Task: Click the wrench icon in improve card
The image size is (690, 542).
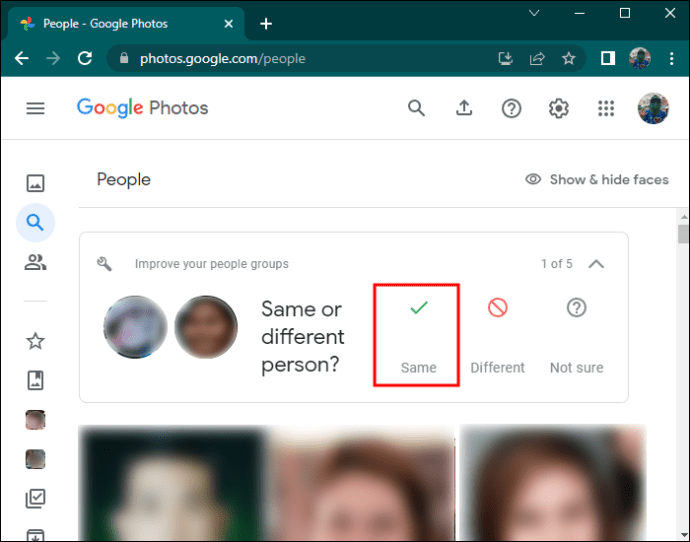Action: 104,264
